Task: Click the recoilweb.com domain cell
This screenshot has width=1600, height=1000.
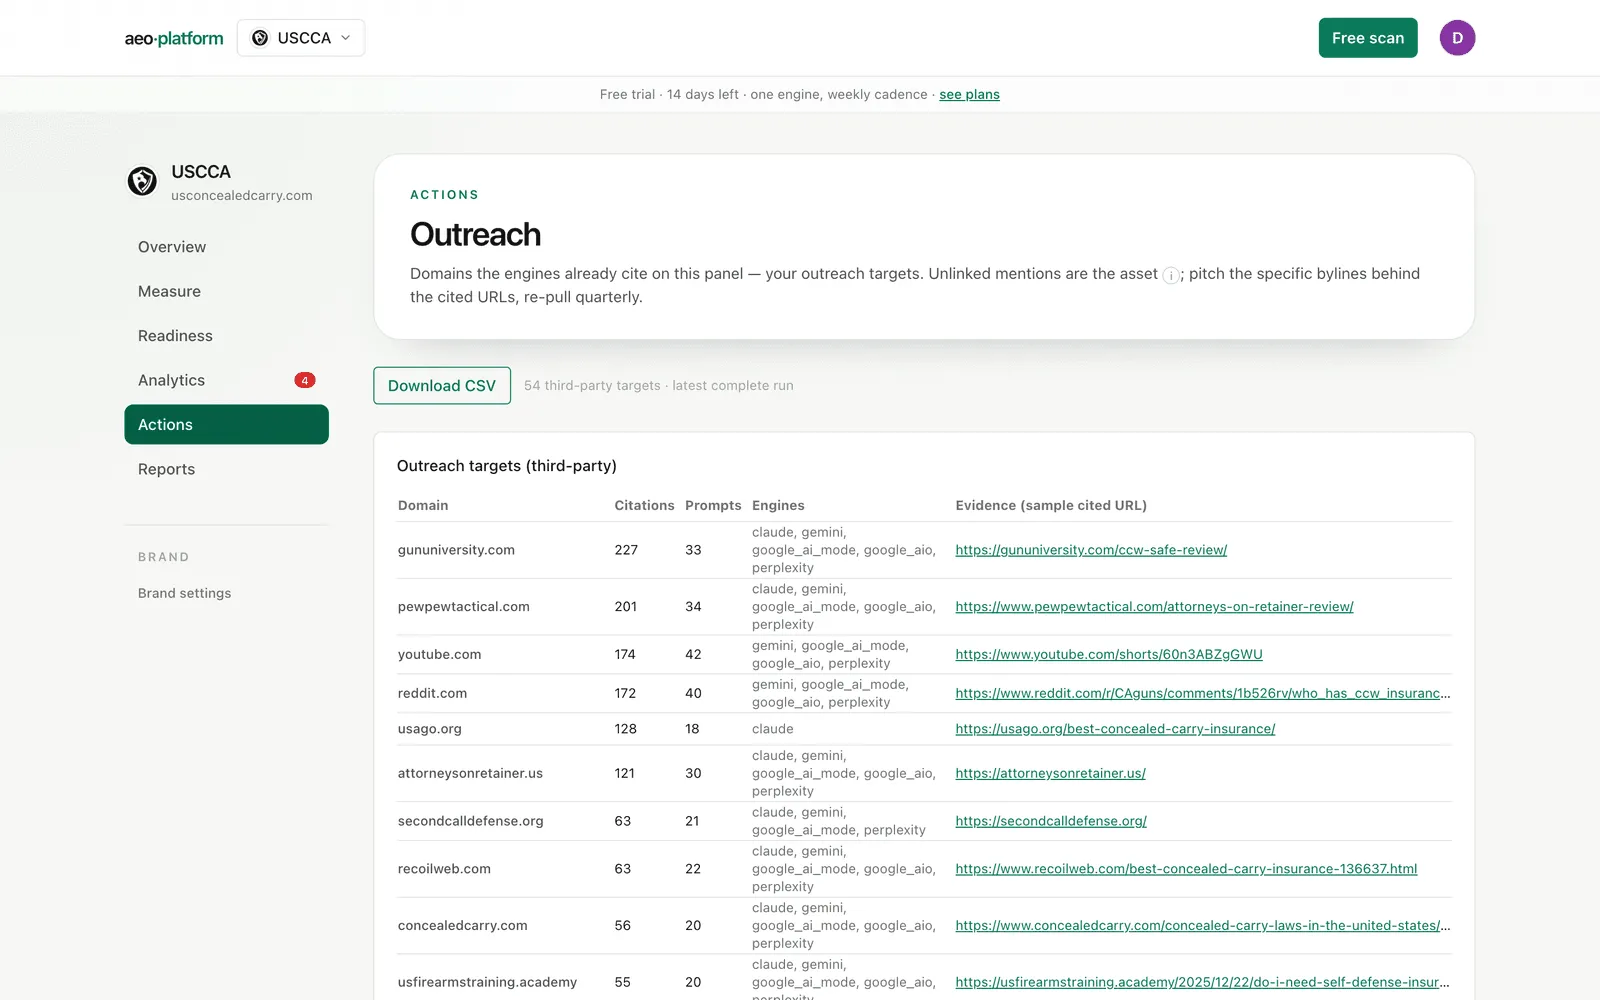Action: pos(444,869)
